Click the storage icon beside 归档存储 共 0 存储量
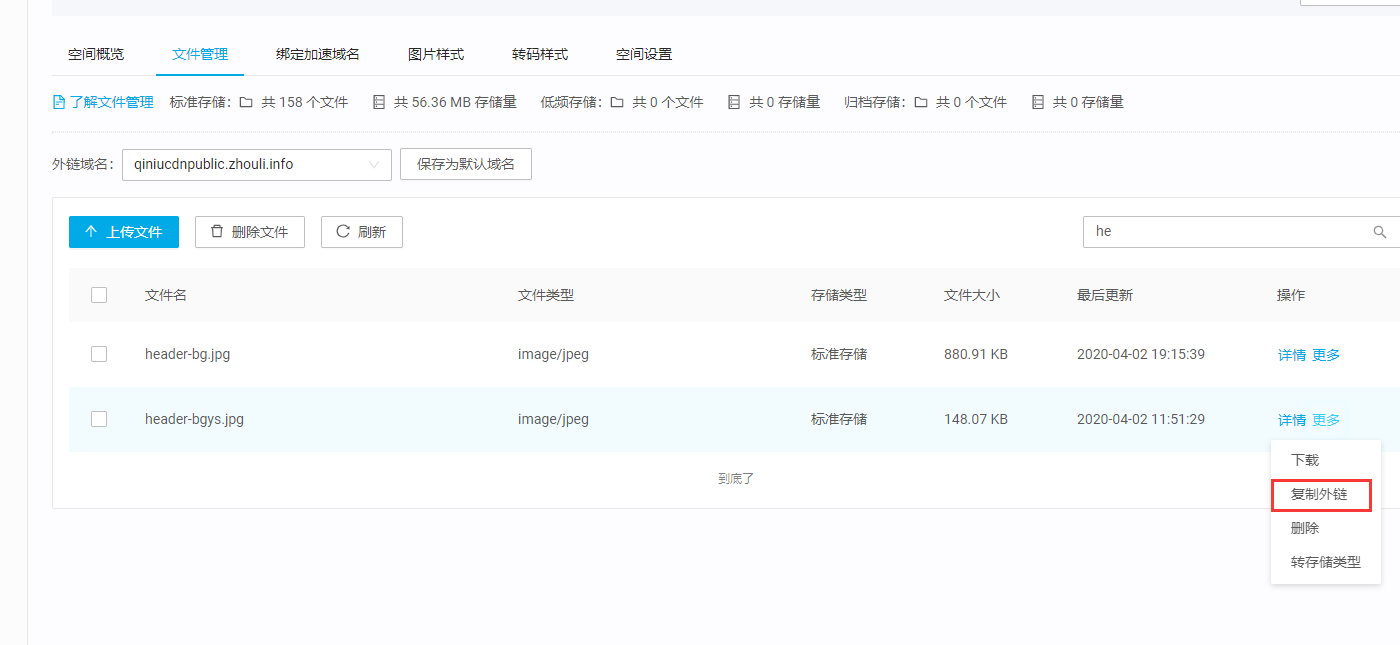 [1037, 102]
